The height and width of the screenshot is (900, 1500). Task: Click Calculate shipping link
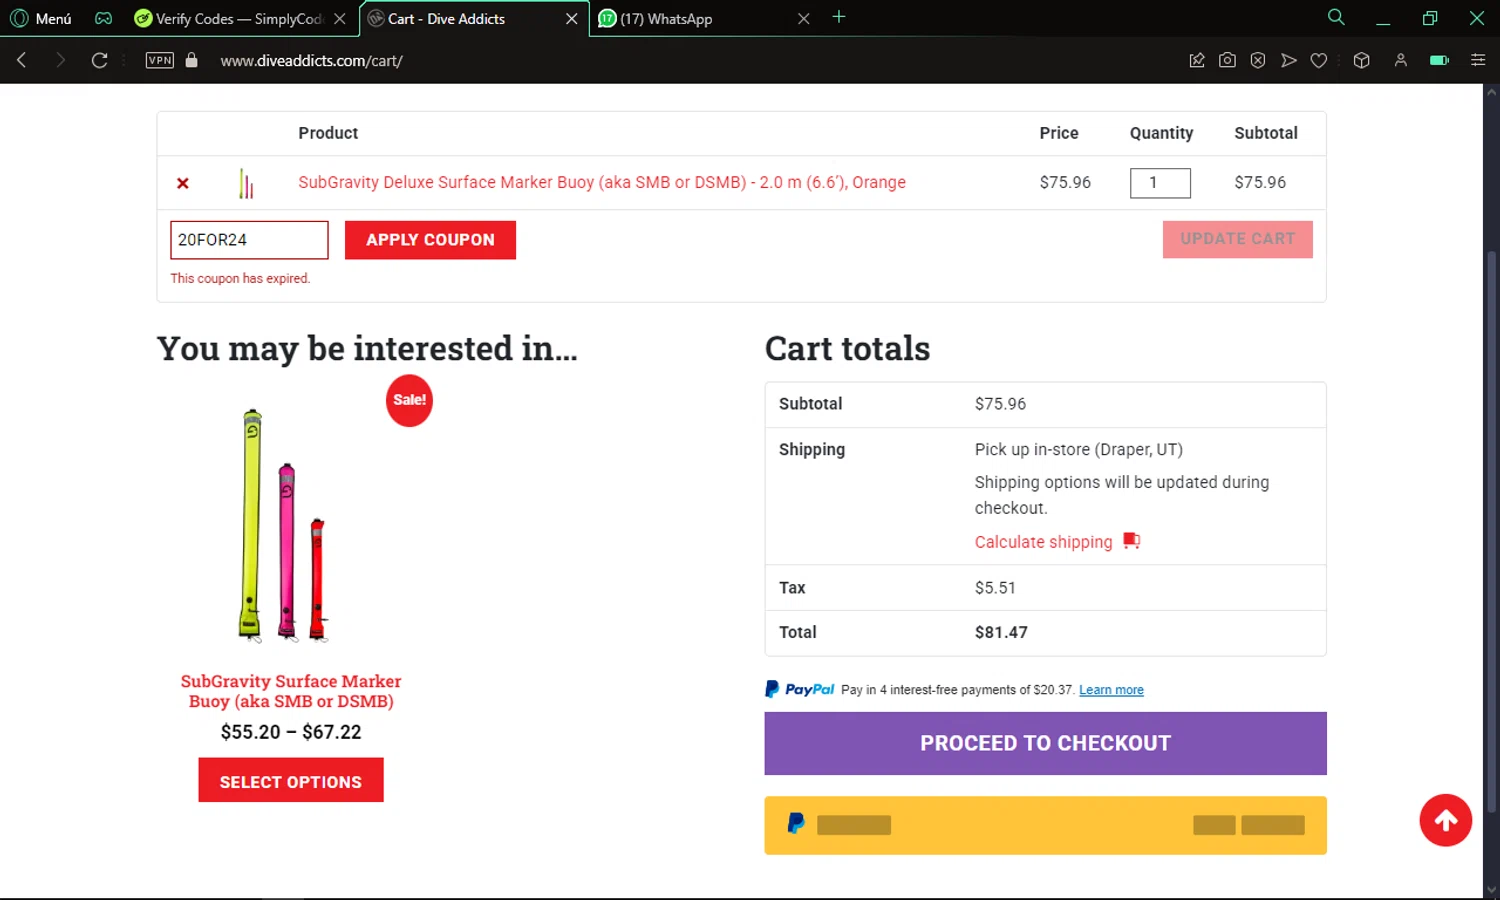1043,542
